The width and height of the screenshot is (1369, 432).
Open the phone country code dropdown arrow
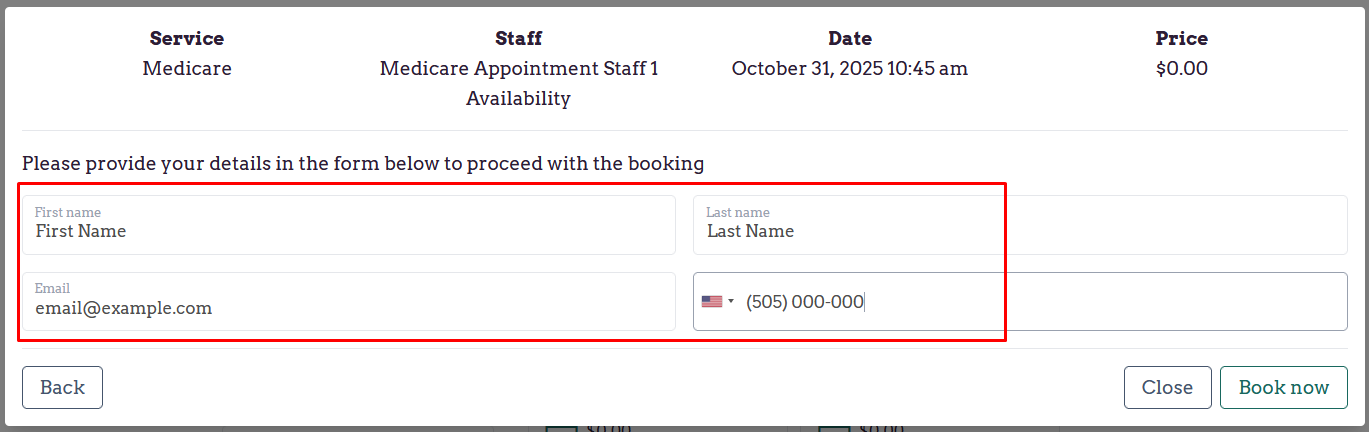(731, 301)
